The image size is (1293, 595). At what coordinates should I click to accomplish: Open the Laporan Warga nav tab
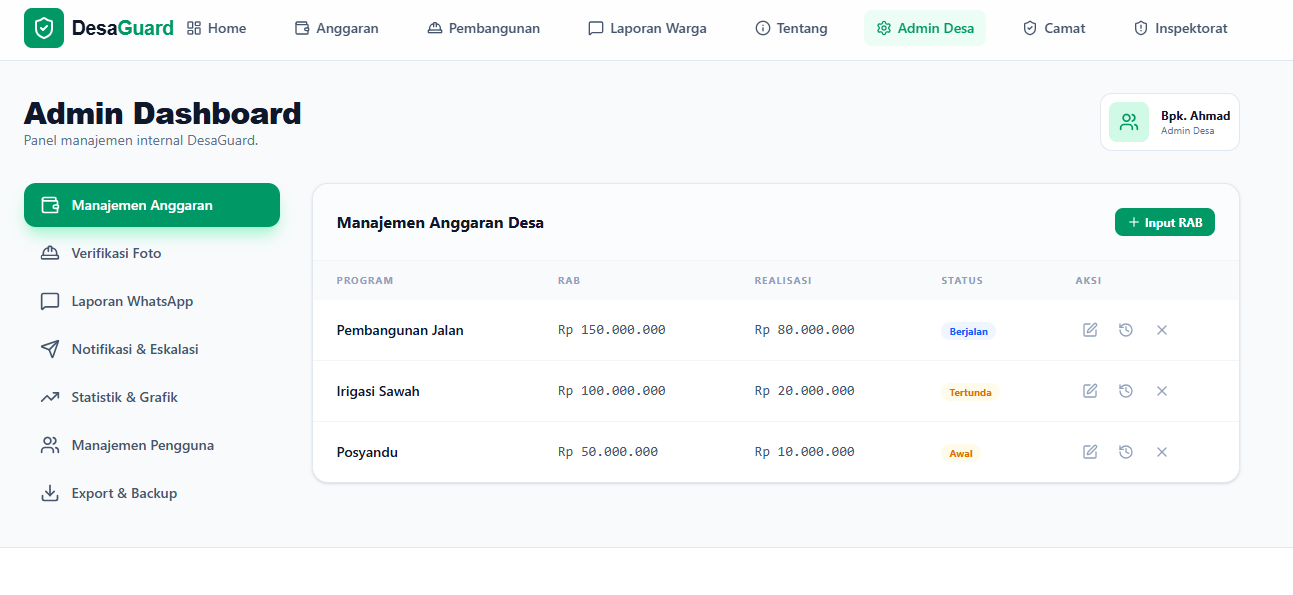pyautogui.click(x=648, y=28)
